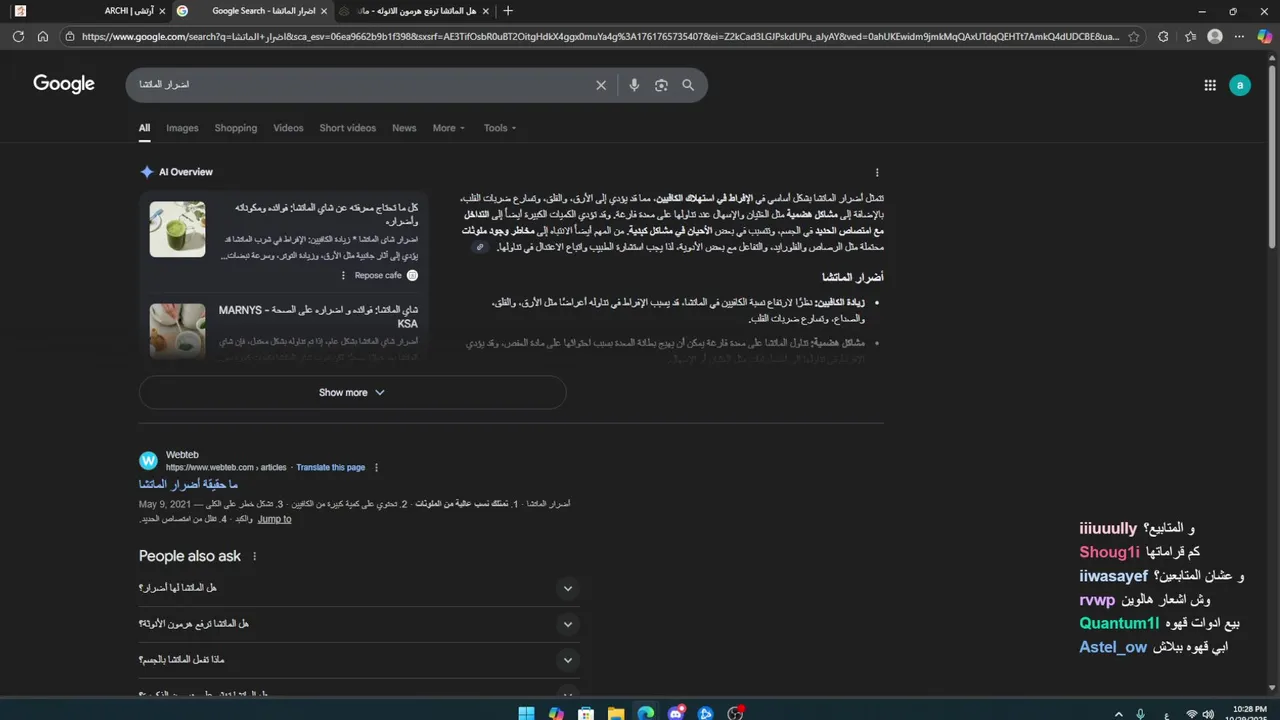Open the new tab plus button

tap(508, 11)
